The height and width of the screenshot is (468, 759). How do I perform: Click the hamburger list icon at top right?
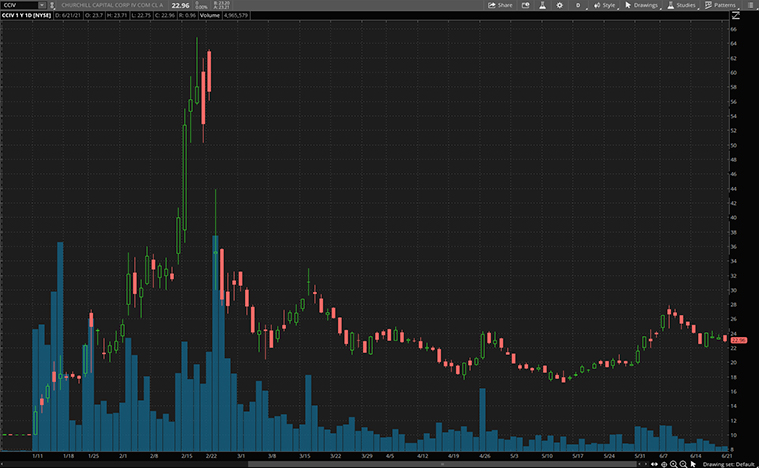click(751, 5)
